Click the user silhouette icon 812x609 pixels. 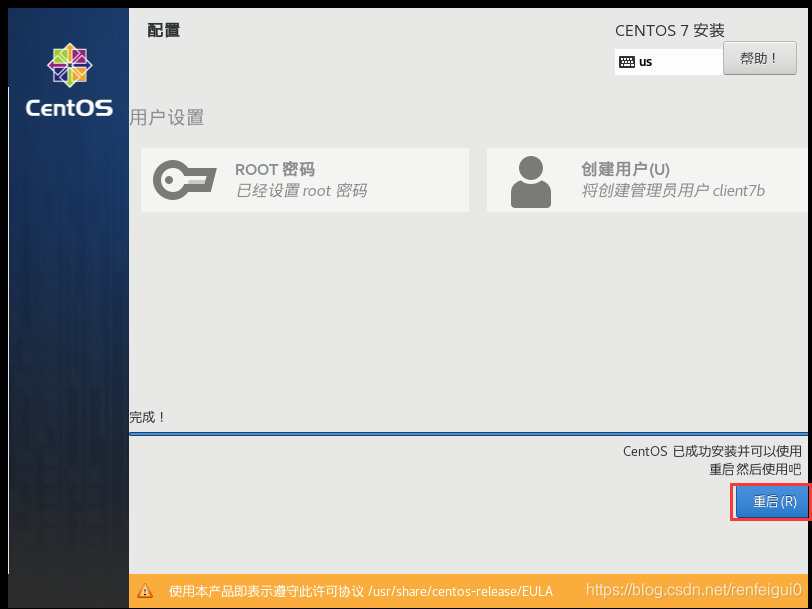531,182
